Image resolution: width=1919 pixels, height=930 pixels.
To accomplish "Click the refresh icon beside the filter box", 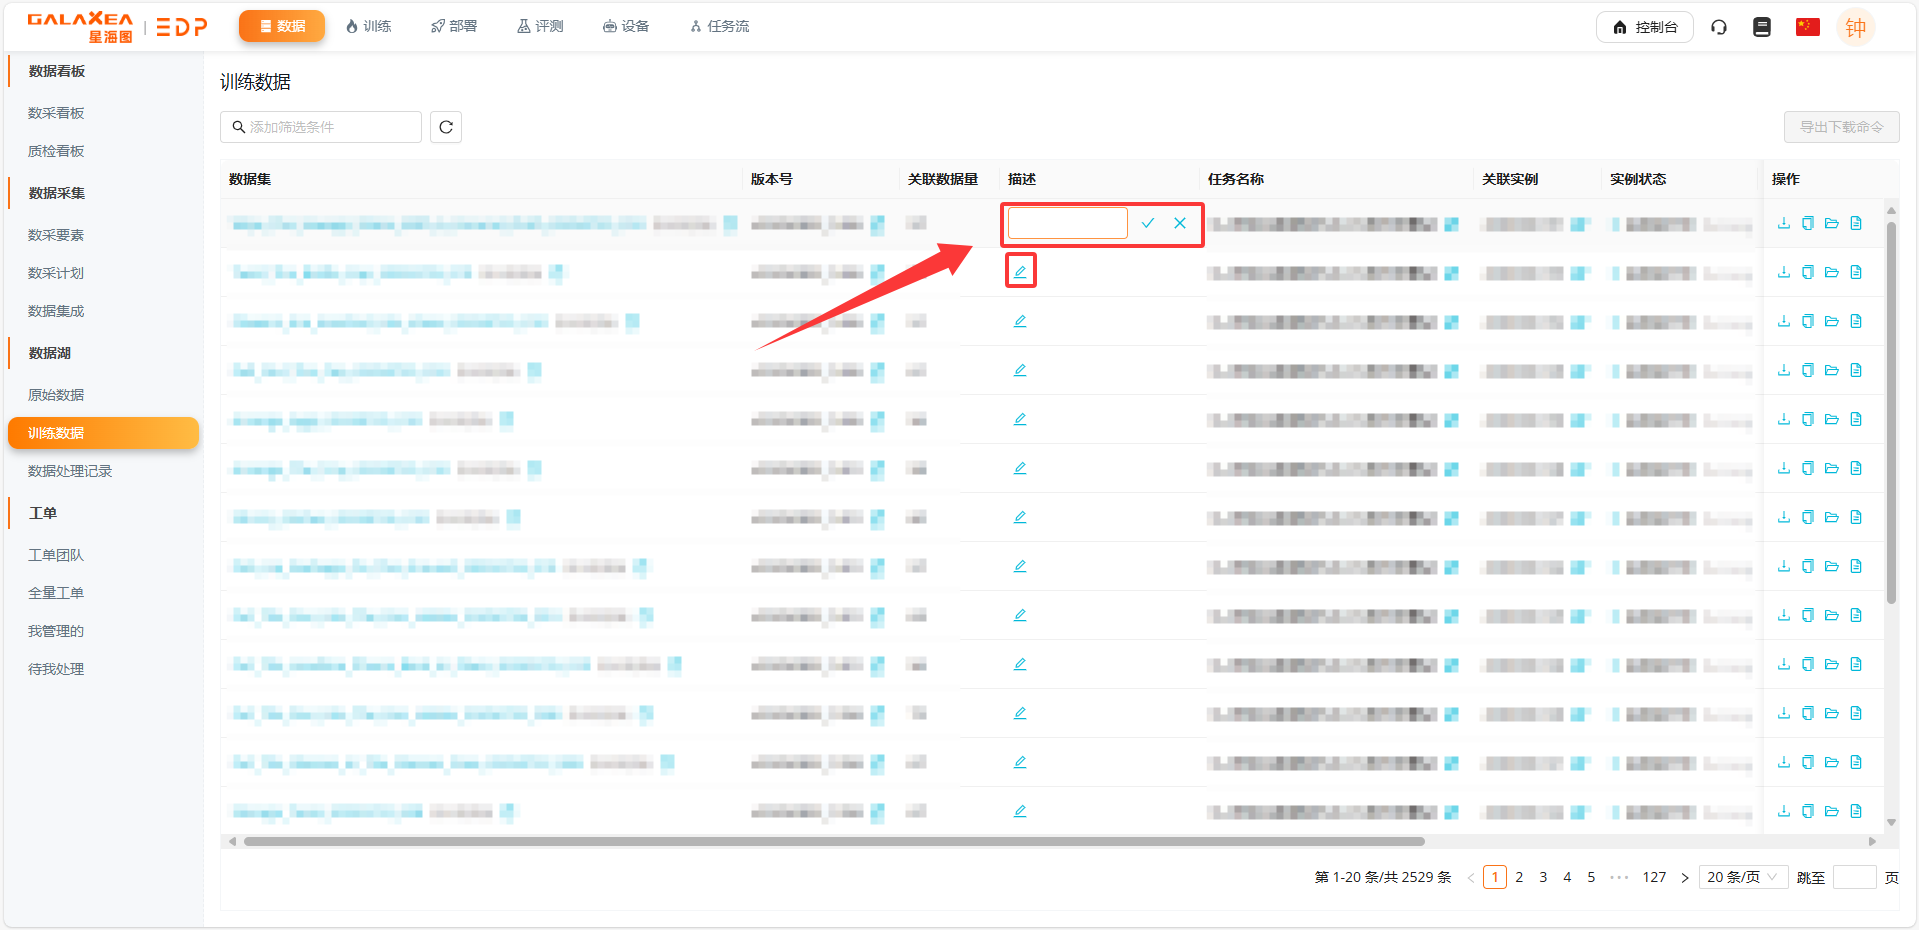I will [446, 127].
